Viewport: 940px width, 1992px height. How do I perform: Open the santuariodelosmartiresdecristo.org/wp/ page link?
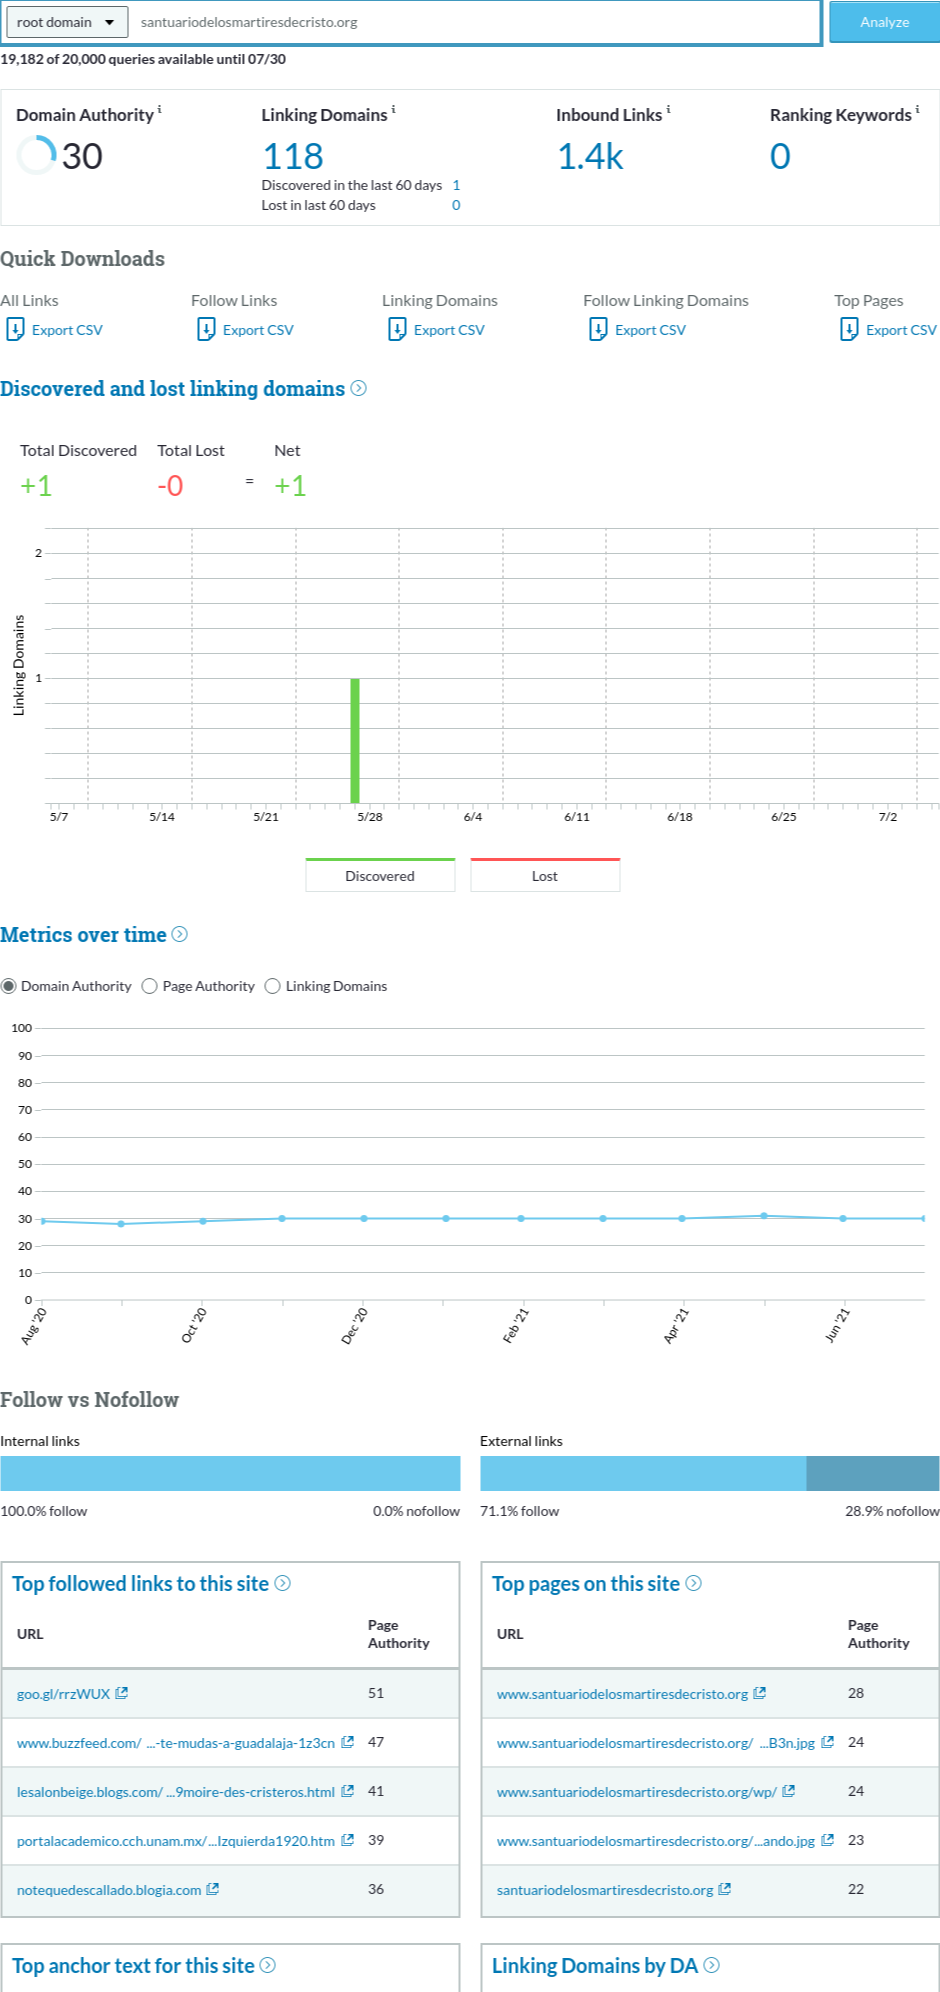point(636,1791)
